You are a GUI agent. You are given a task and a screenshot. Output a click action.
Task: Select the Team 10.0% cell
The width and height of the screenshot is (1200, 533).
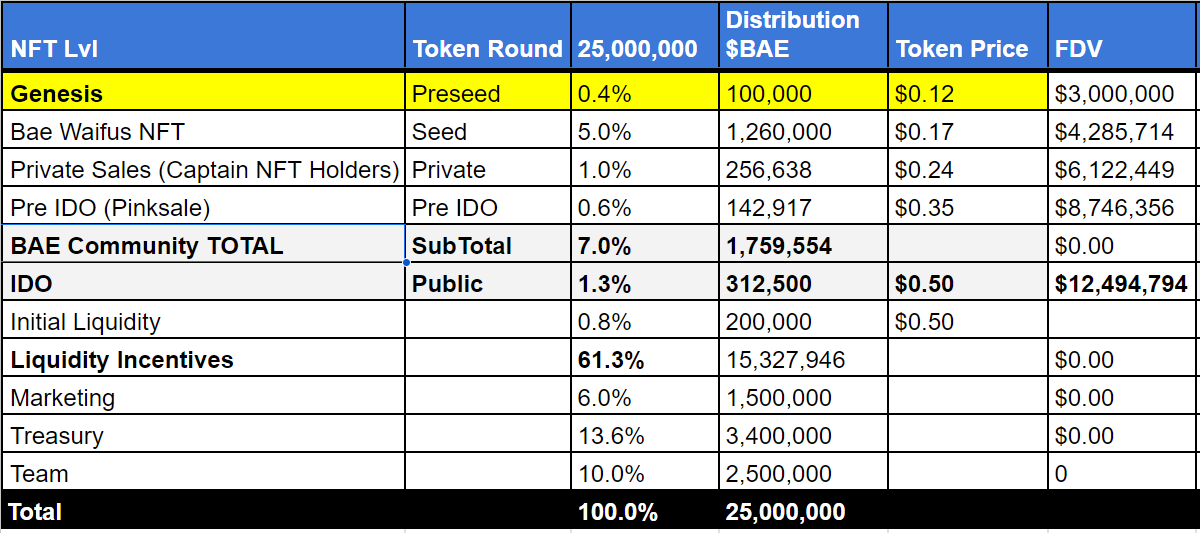(x=645, y=473)
